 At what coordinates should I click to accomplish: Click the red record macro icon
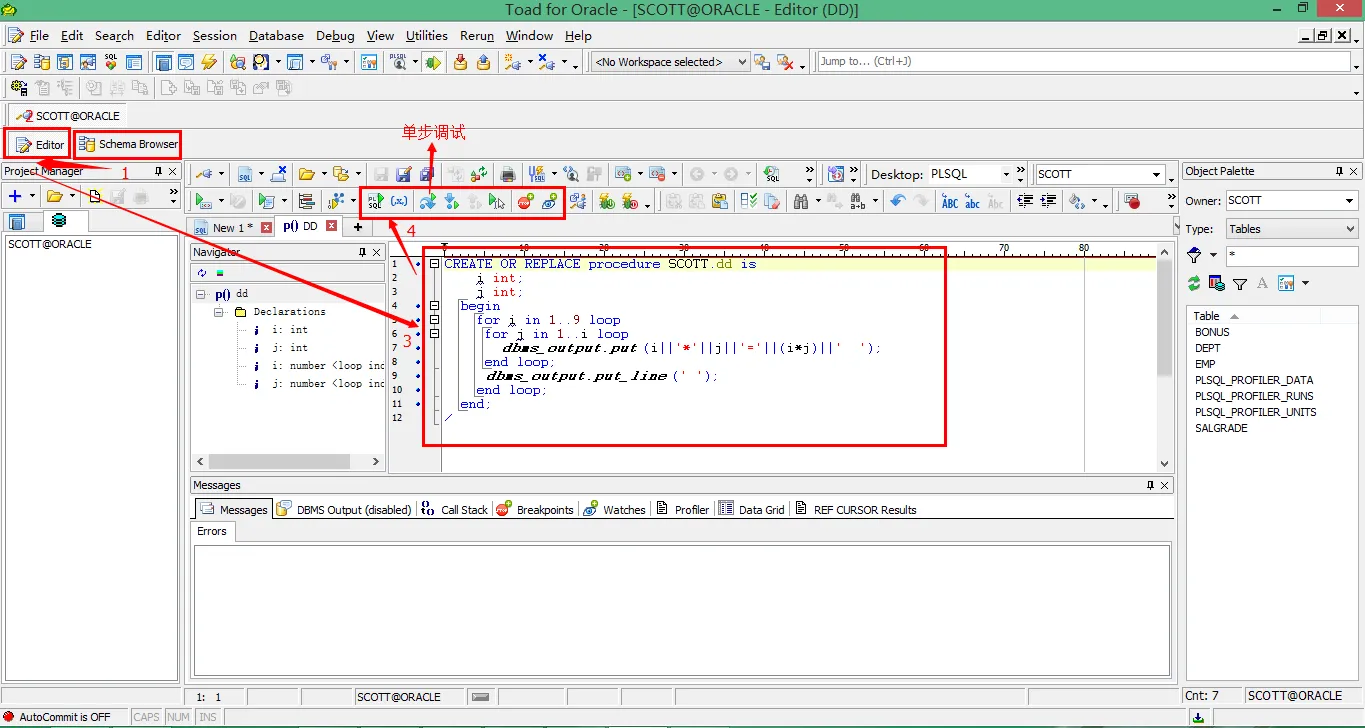point(1132,201)
